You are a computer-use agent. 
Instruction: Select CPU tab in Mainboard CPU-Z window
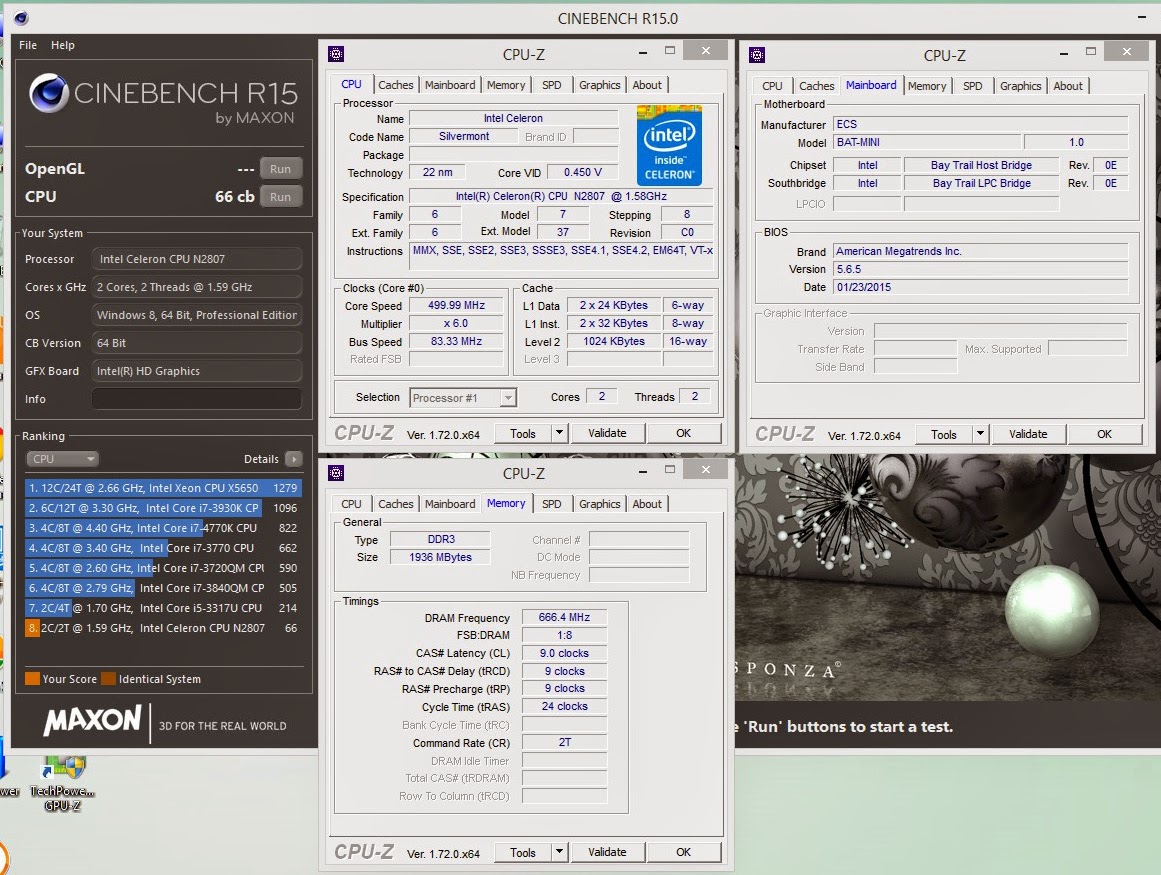tap(772, 86)
